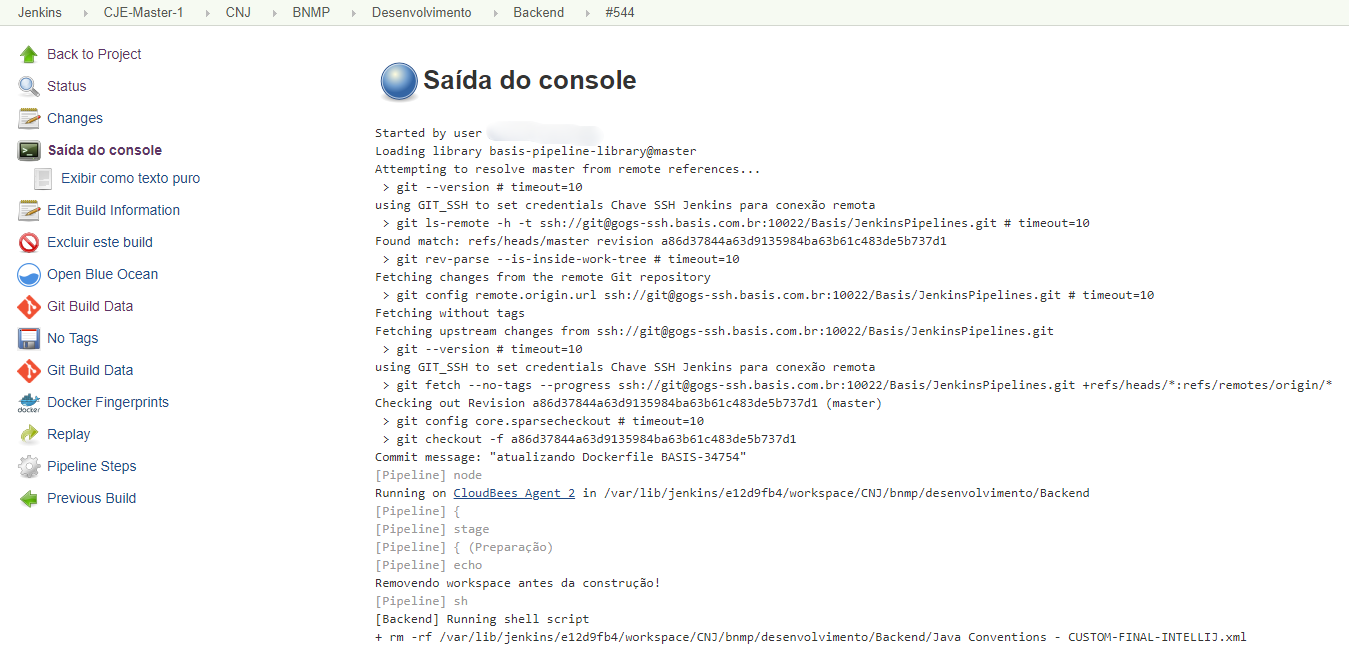1349x645 pixels.
Task: Open Blue Ocean via its blue icon
Action: [29, 274]
